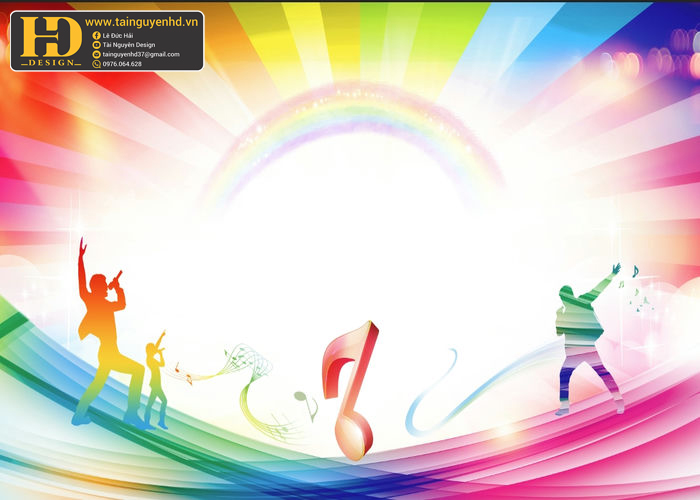The height and width of the screenshot is (500, 700).
Task: Click the Facebook icon beside Lê Đức Hải
Action: point(96,35)
